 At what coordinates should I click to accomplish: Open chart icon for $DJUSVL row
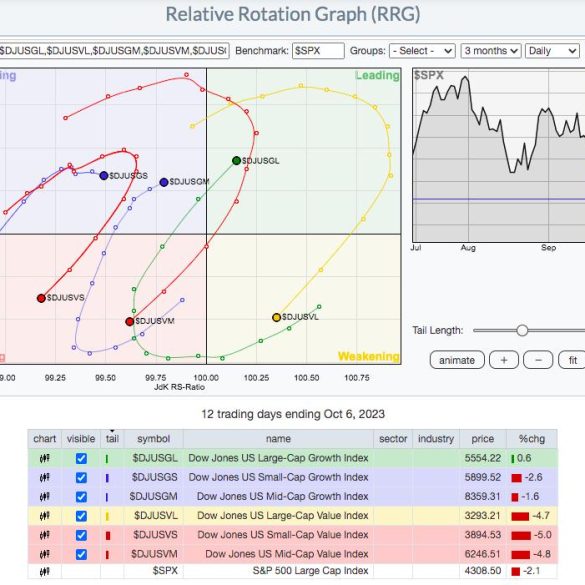44,516
